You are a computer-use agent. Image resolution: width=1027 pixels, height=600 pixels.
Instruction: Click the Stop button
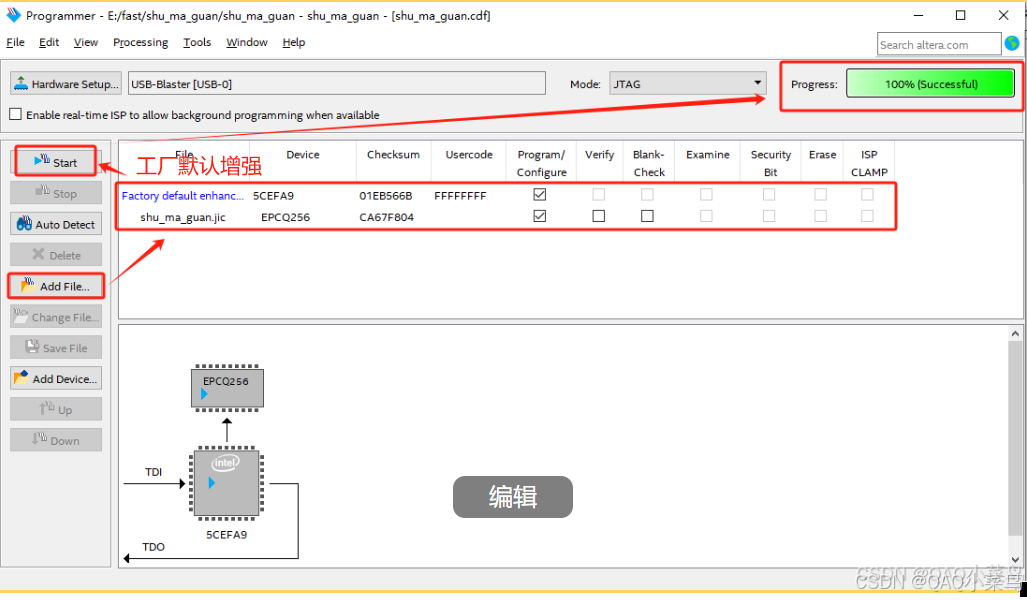56,193
